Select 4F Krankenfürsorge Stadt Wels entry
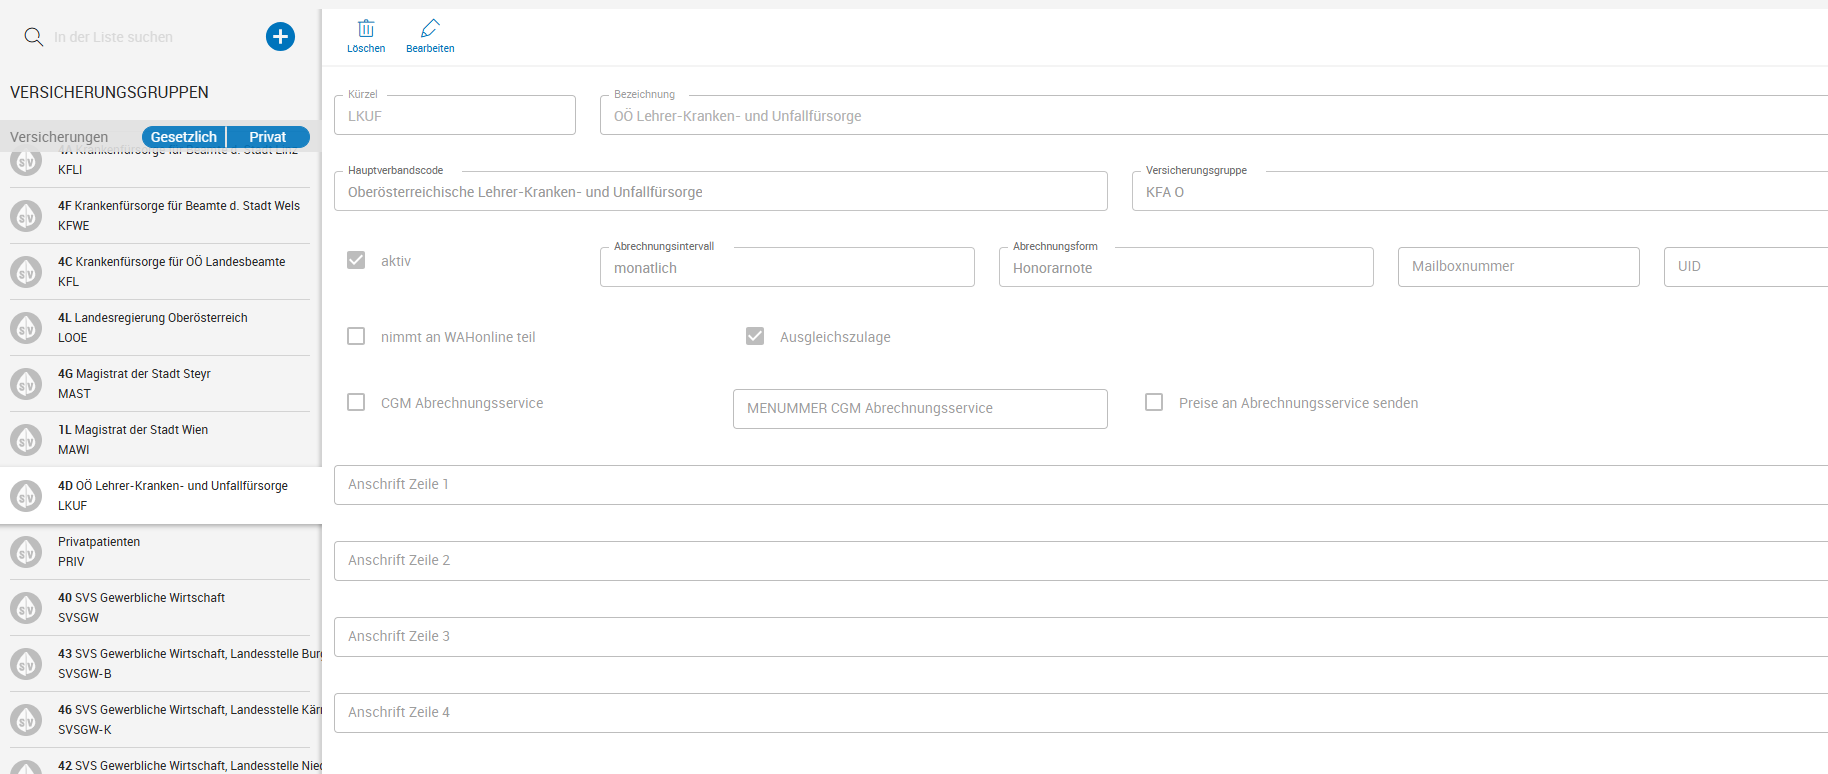Screen dimensions: 1828x774 [160, 215]
